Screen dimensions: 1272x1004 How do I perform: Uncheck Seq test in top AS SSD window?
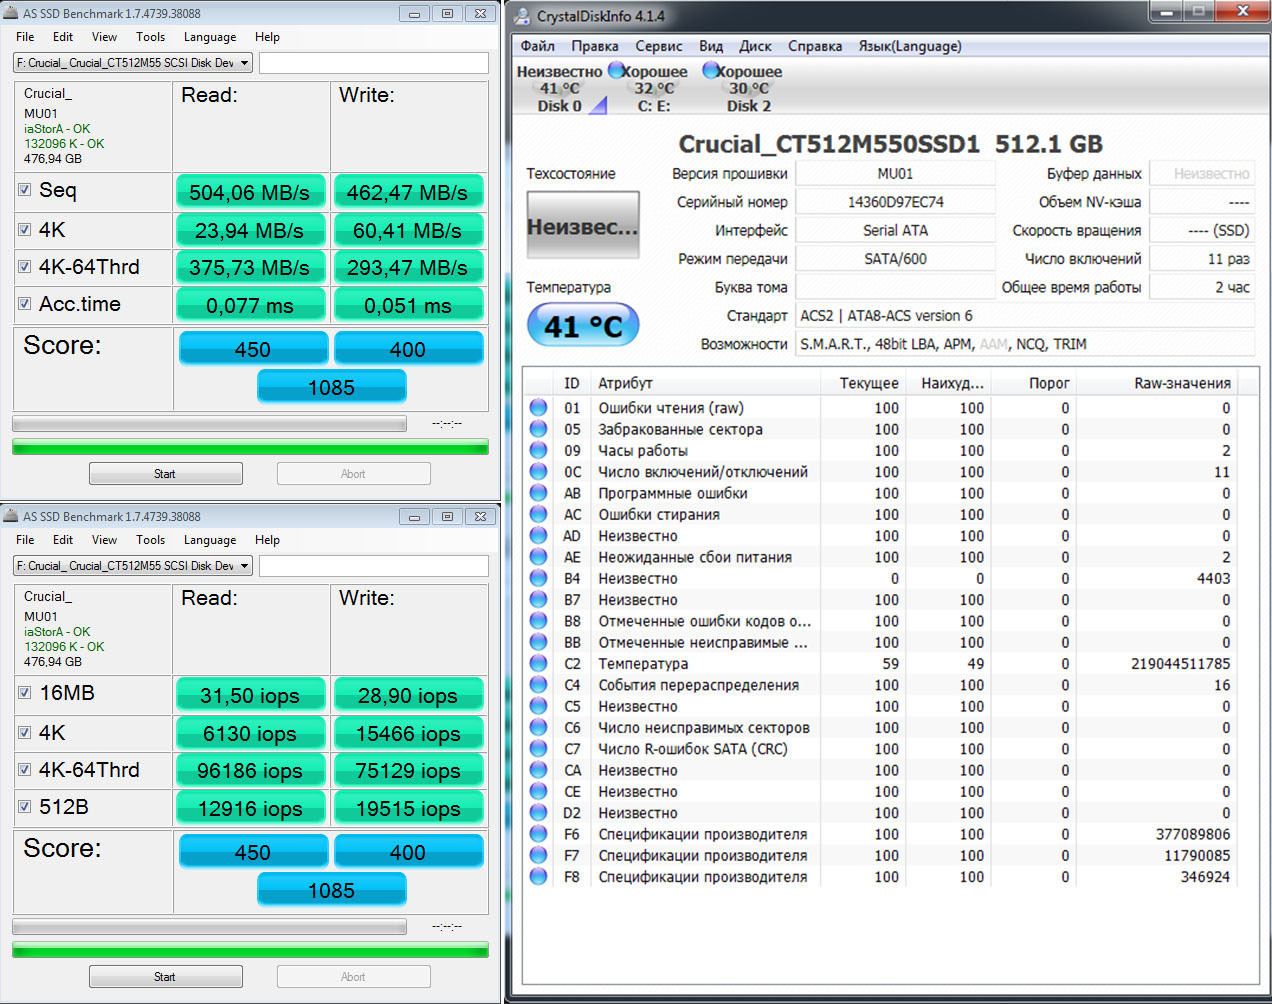click(25, 190)
